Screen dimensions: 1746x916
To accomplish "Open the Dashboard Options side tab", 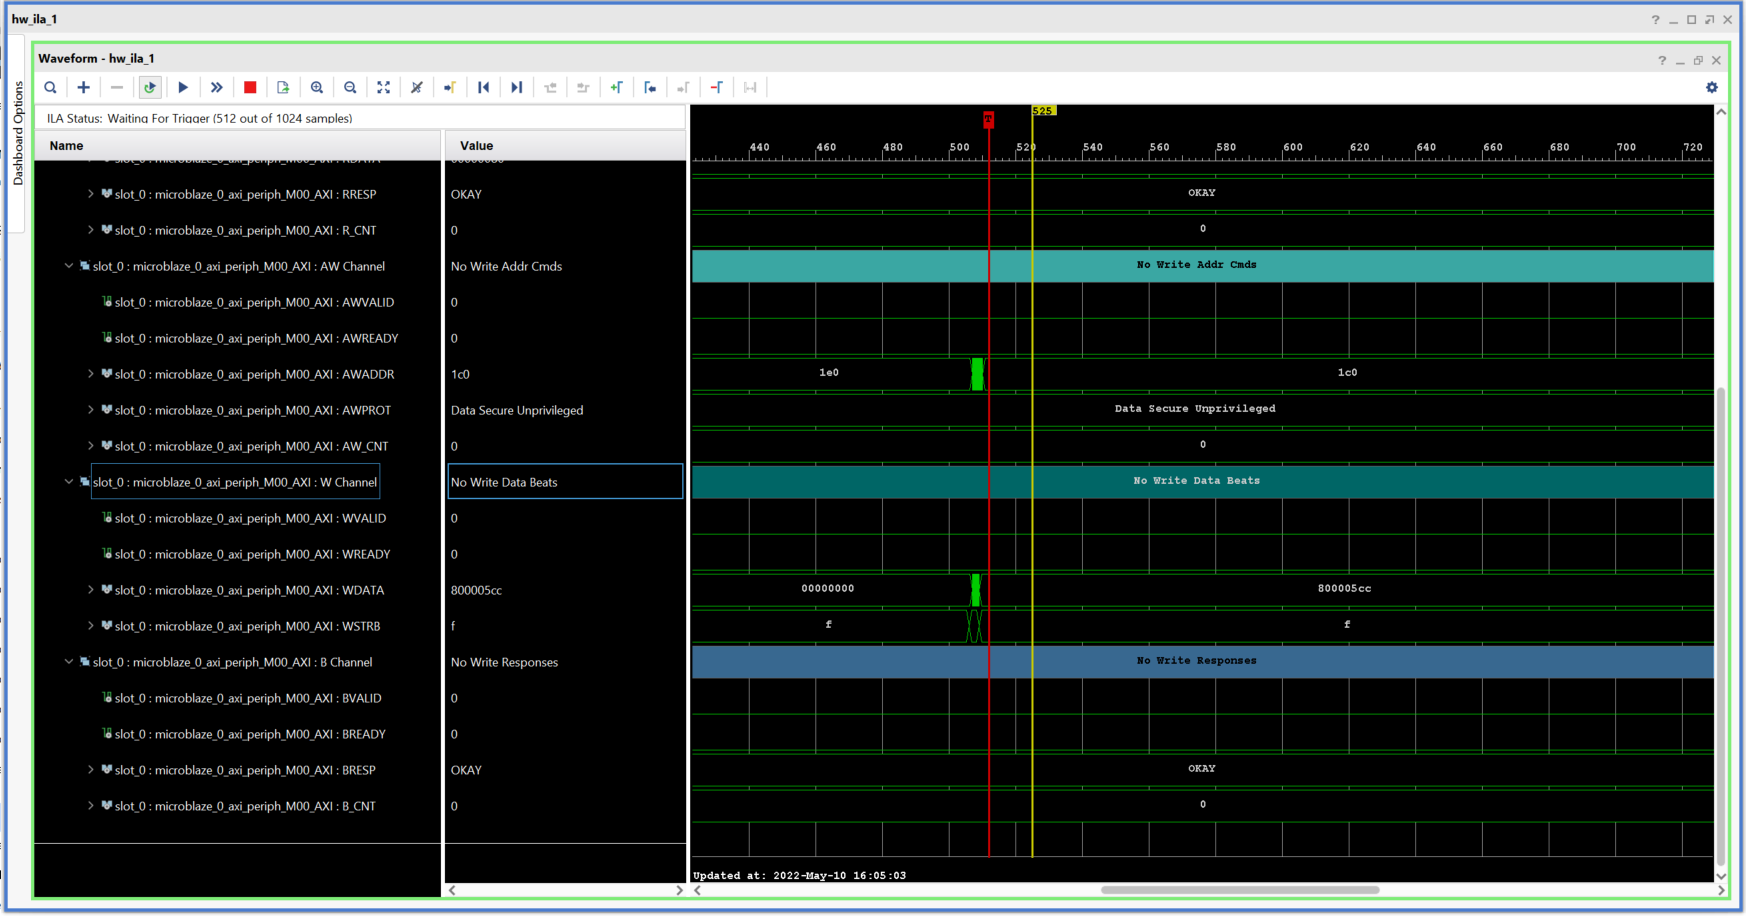I will 18,133.
